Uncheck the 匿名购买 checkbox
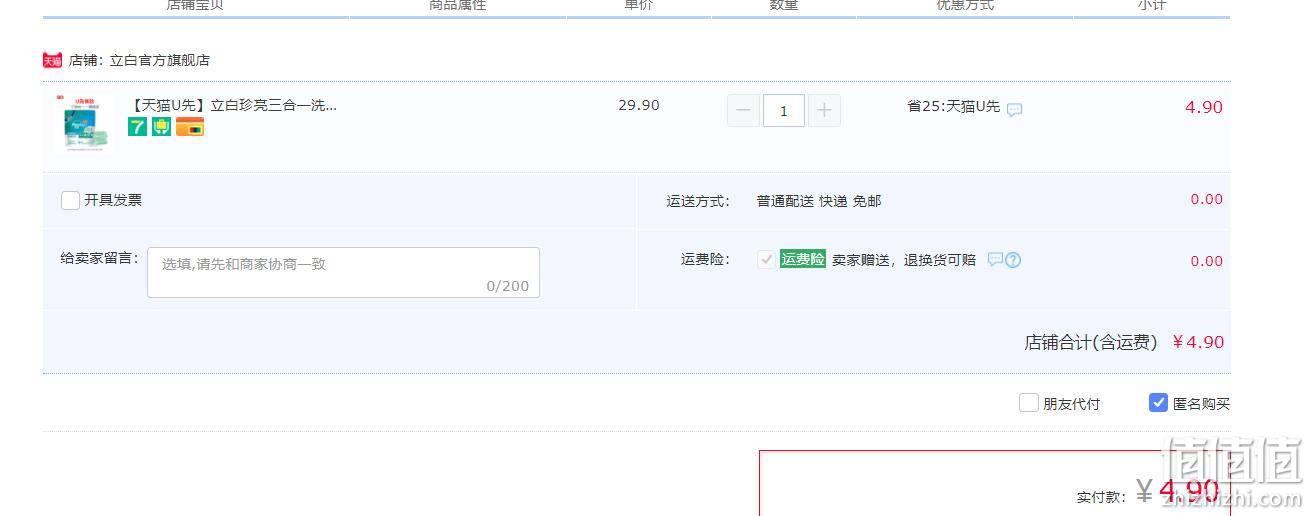The height and width of the screenshot is (516, 1311). point(1158,403)
